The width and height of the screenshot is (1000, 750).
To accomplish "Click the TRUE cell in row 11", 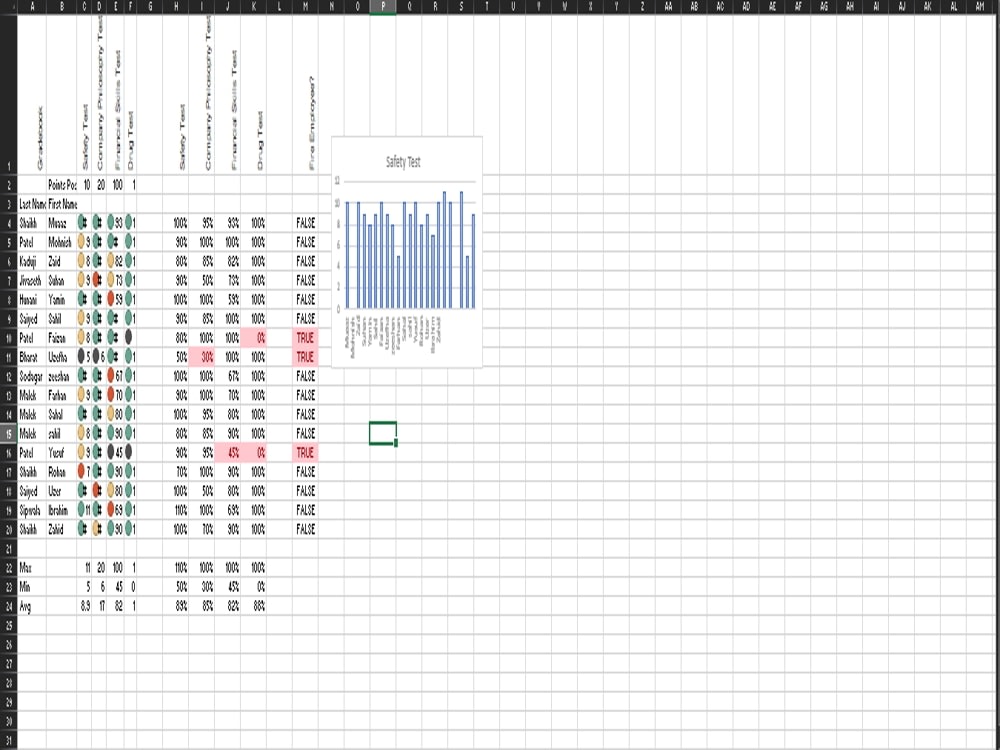I will pos(305,357).
